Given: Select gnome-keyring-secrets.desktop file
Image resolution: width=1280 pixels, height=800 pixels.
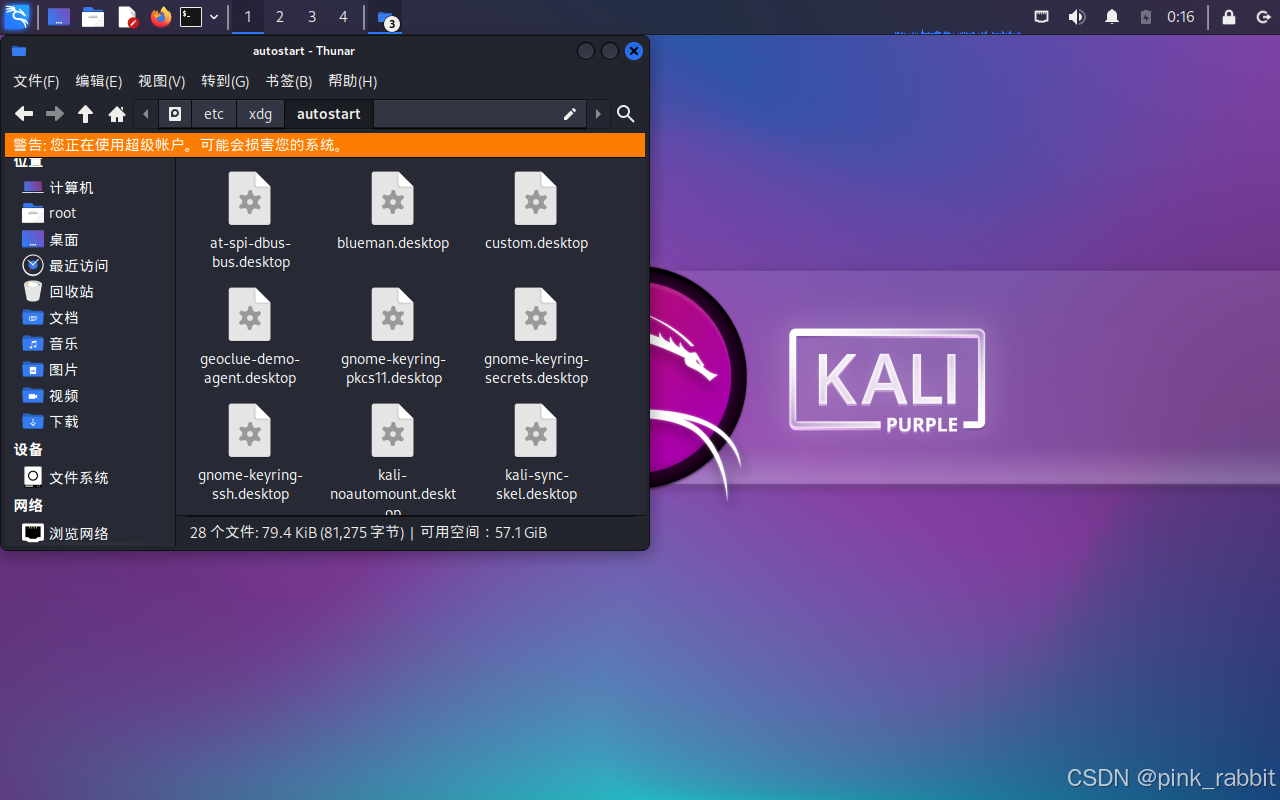Looking at the screenshot, I should [x=536, y=337].
